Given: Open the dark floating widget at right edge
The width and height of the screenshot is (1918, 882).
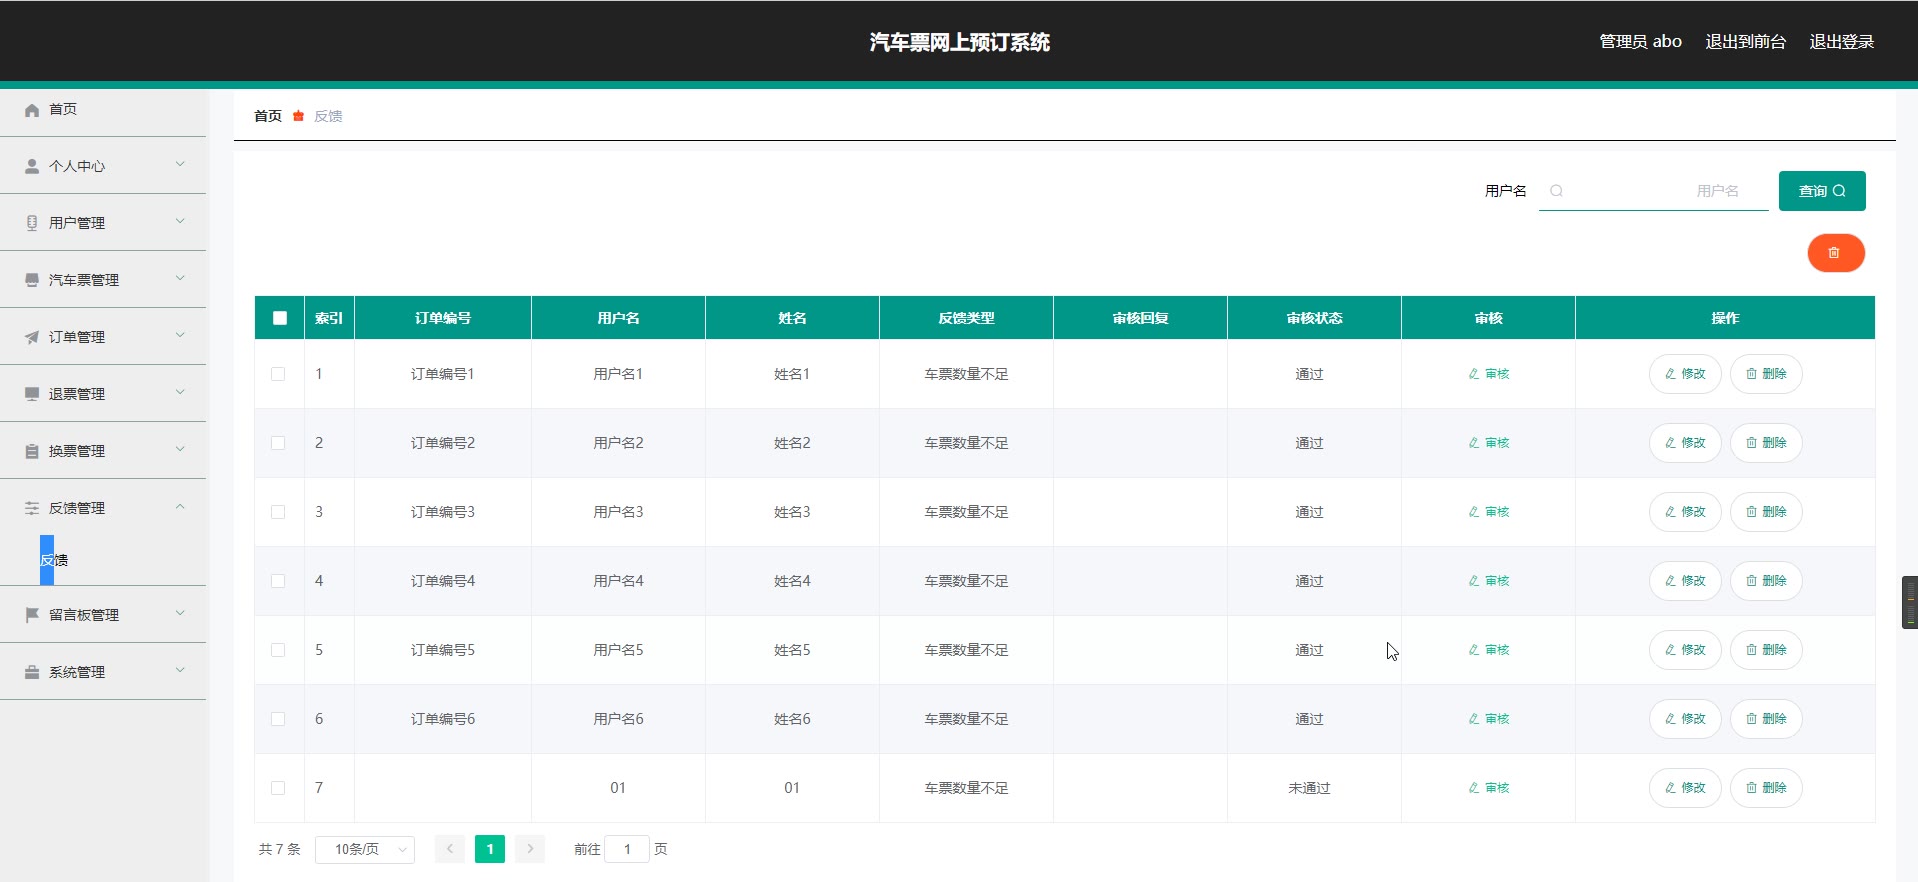Looking at the screenshot, I should point(1910,602).
